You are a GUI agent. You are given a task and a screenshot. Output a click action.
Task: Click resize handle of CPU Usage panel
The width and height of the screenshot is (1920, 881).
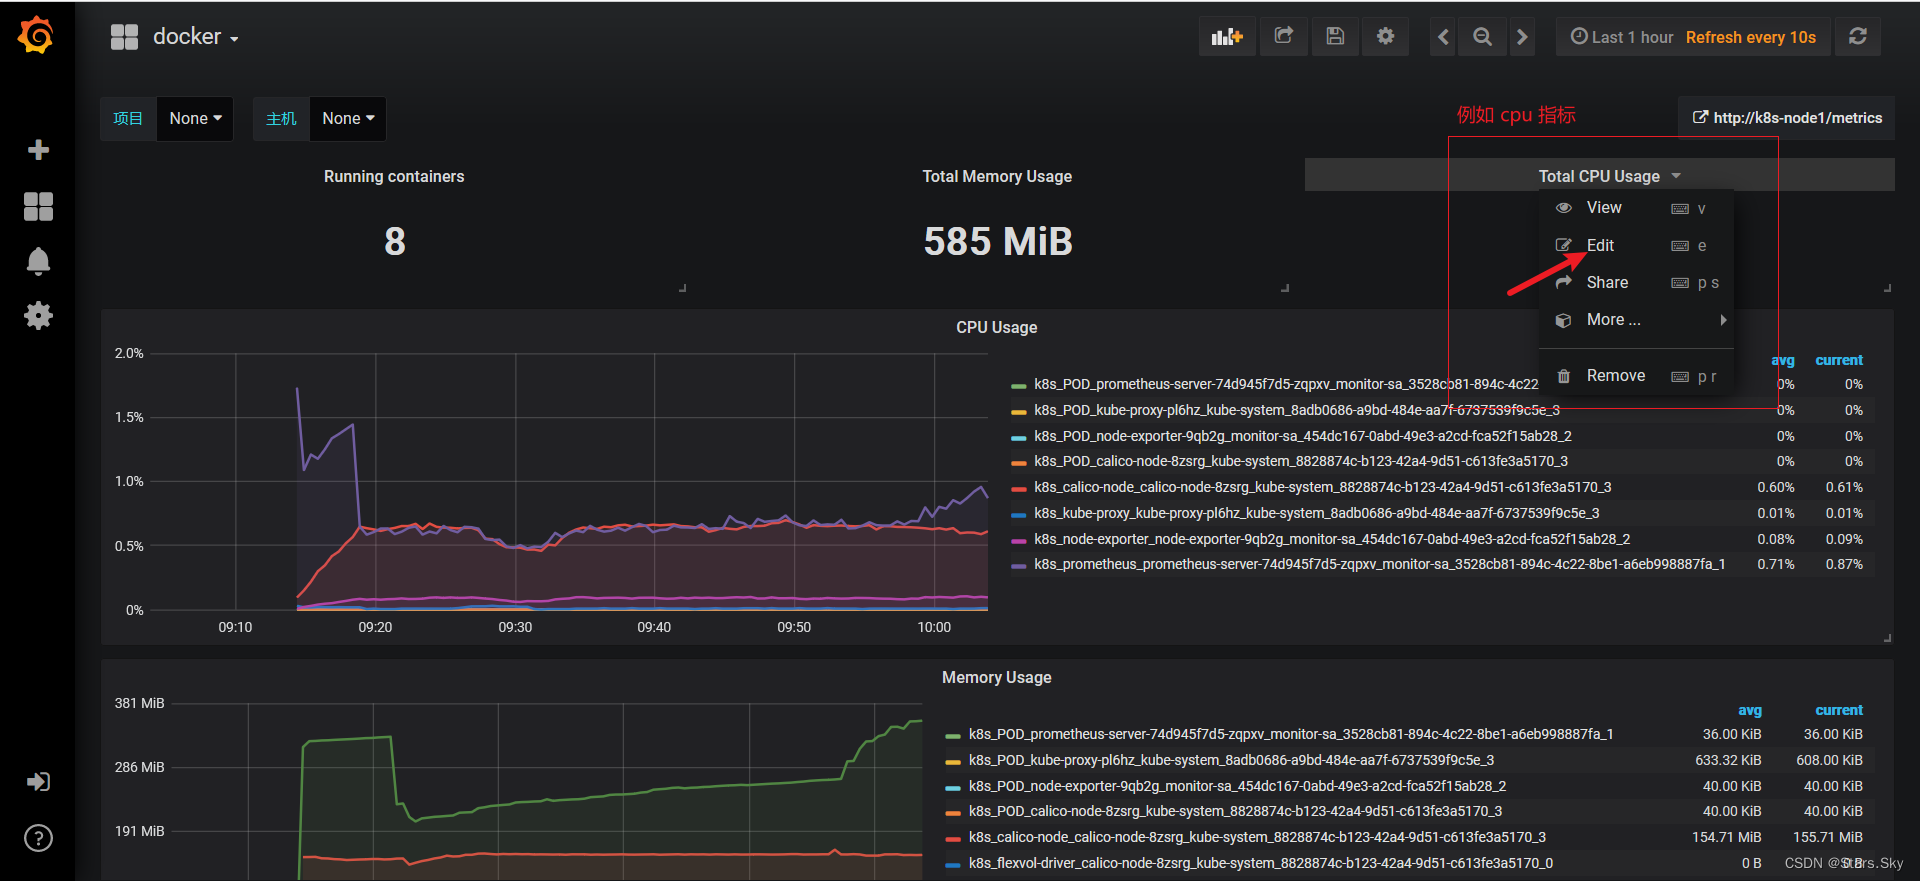(x=1887, y=637)
